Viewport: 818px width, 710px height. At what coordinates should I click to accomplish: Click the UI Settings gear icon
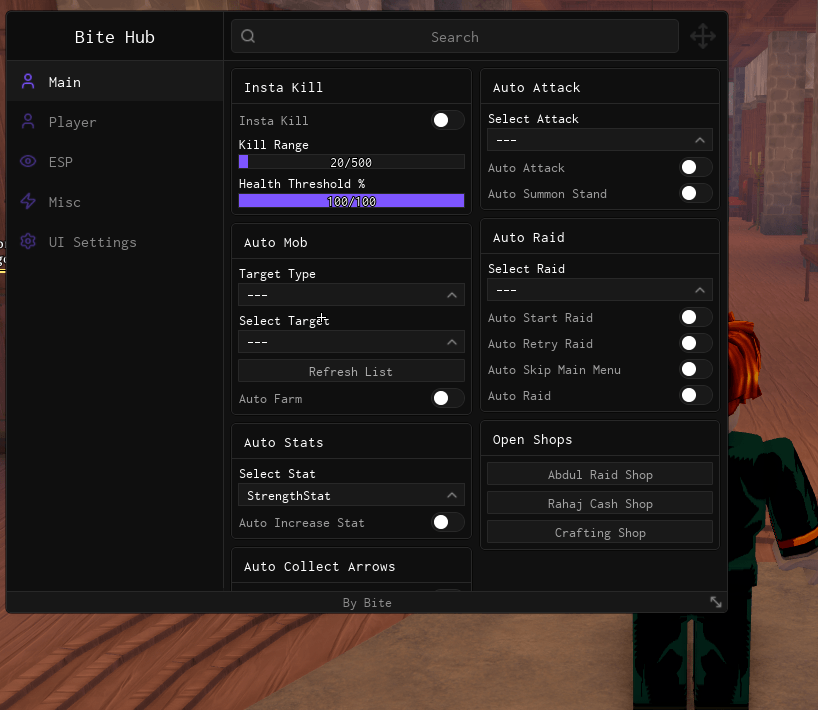pyautogui.click(x=28, y=241)
